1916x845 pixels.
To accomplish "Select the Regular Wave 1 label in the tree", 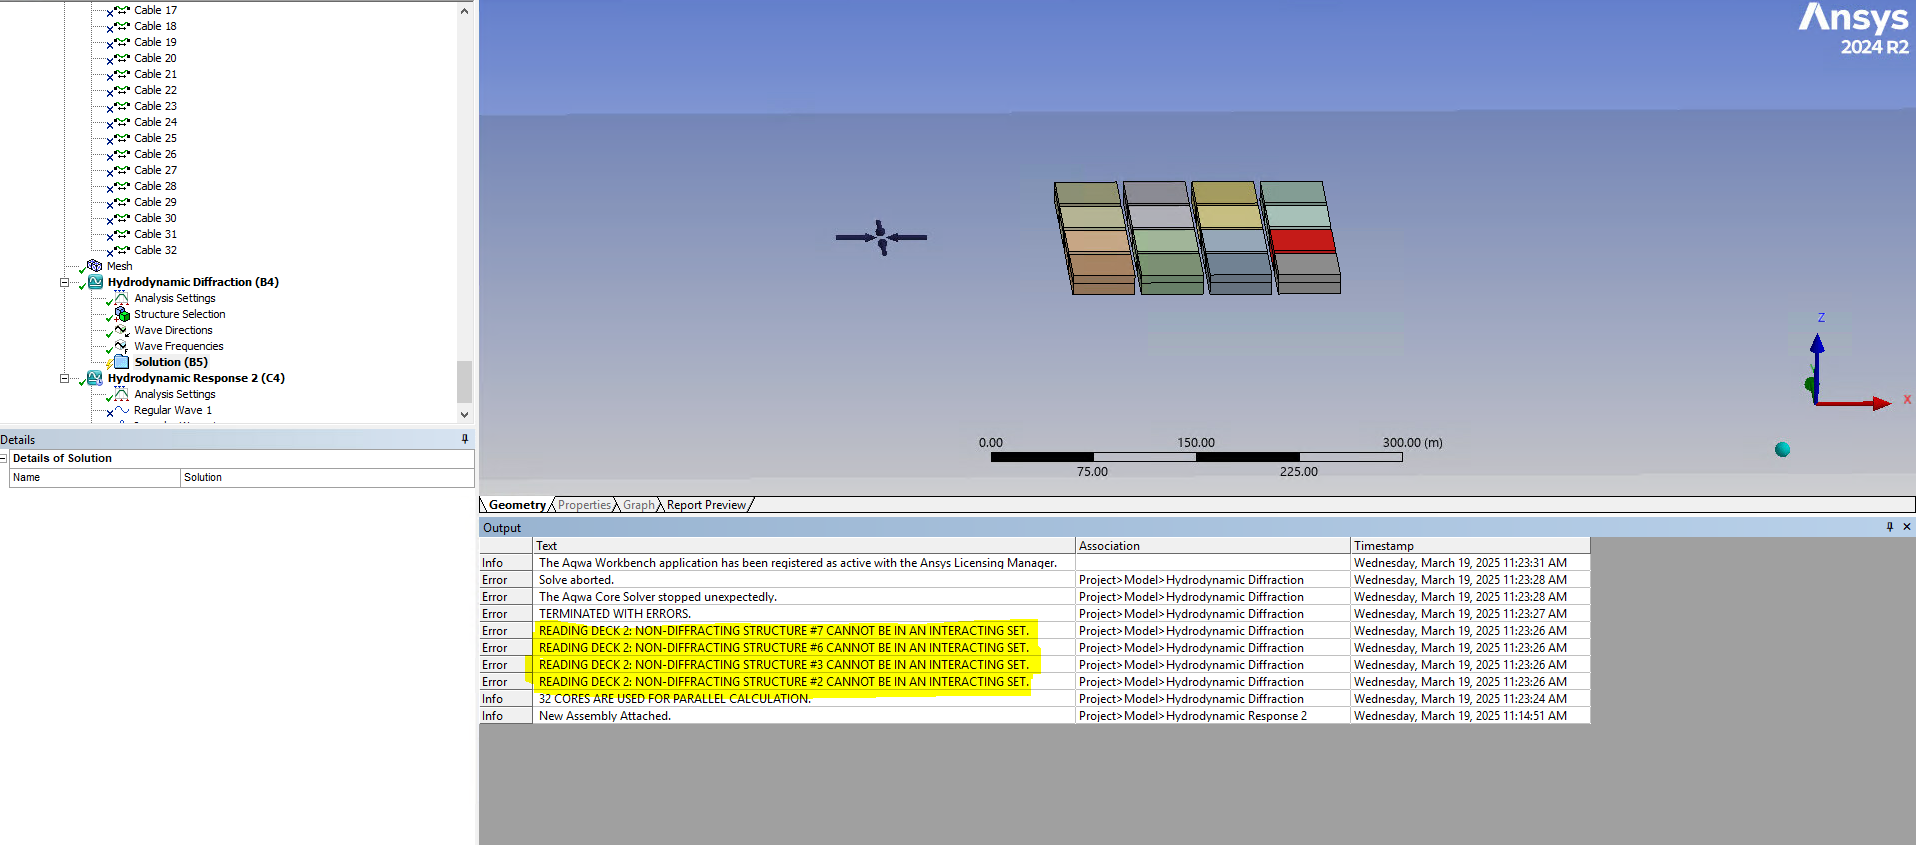I will [173, 410].
